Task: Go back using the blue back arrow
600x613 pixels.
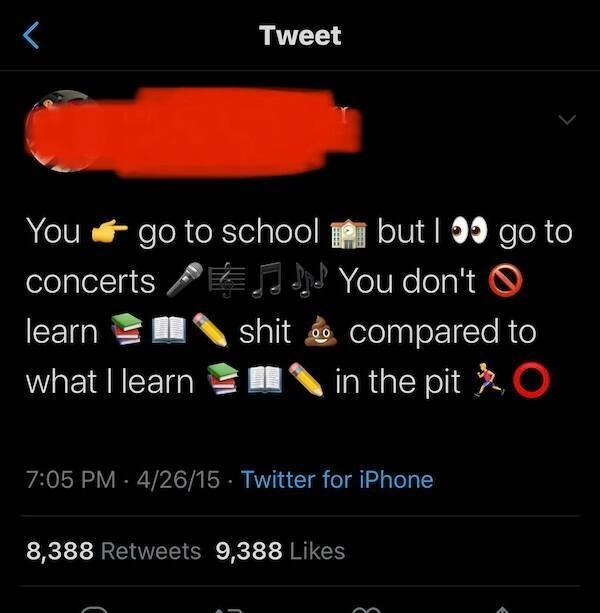Action: 31,36
